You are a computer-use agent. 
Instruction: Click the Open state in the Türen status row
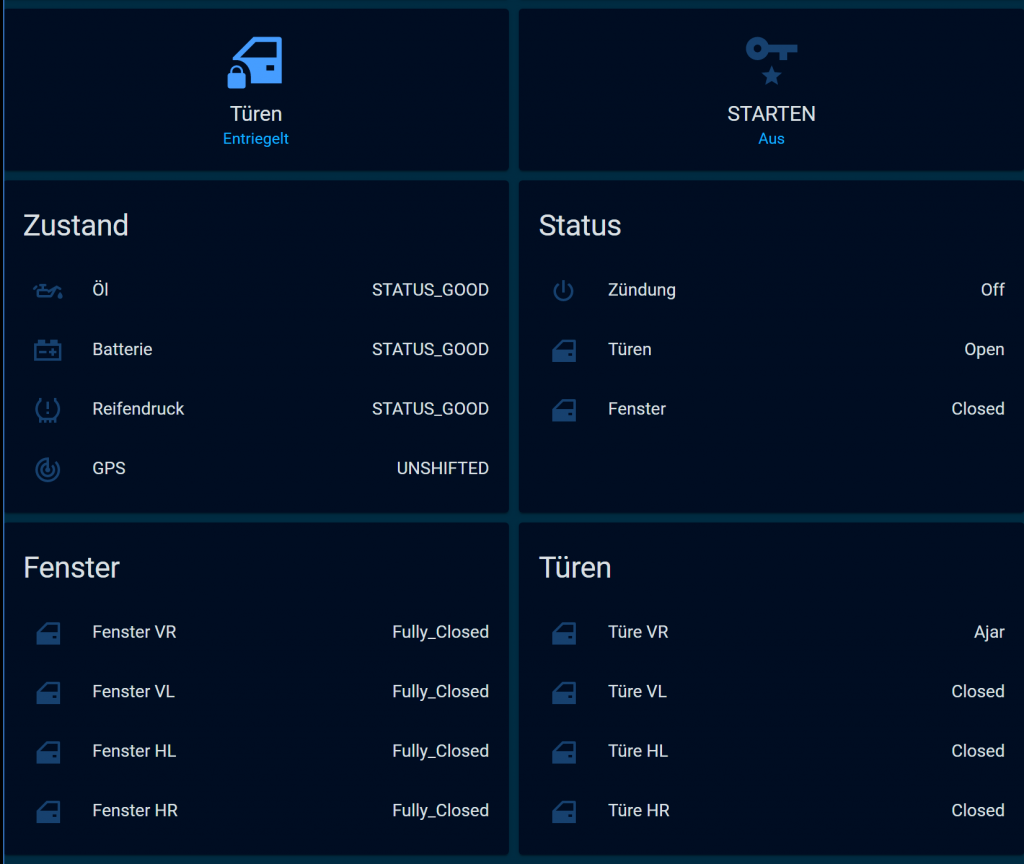[984, 350]
